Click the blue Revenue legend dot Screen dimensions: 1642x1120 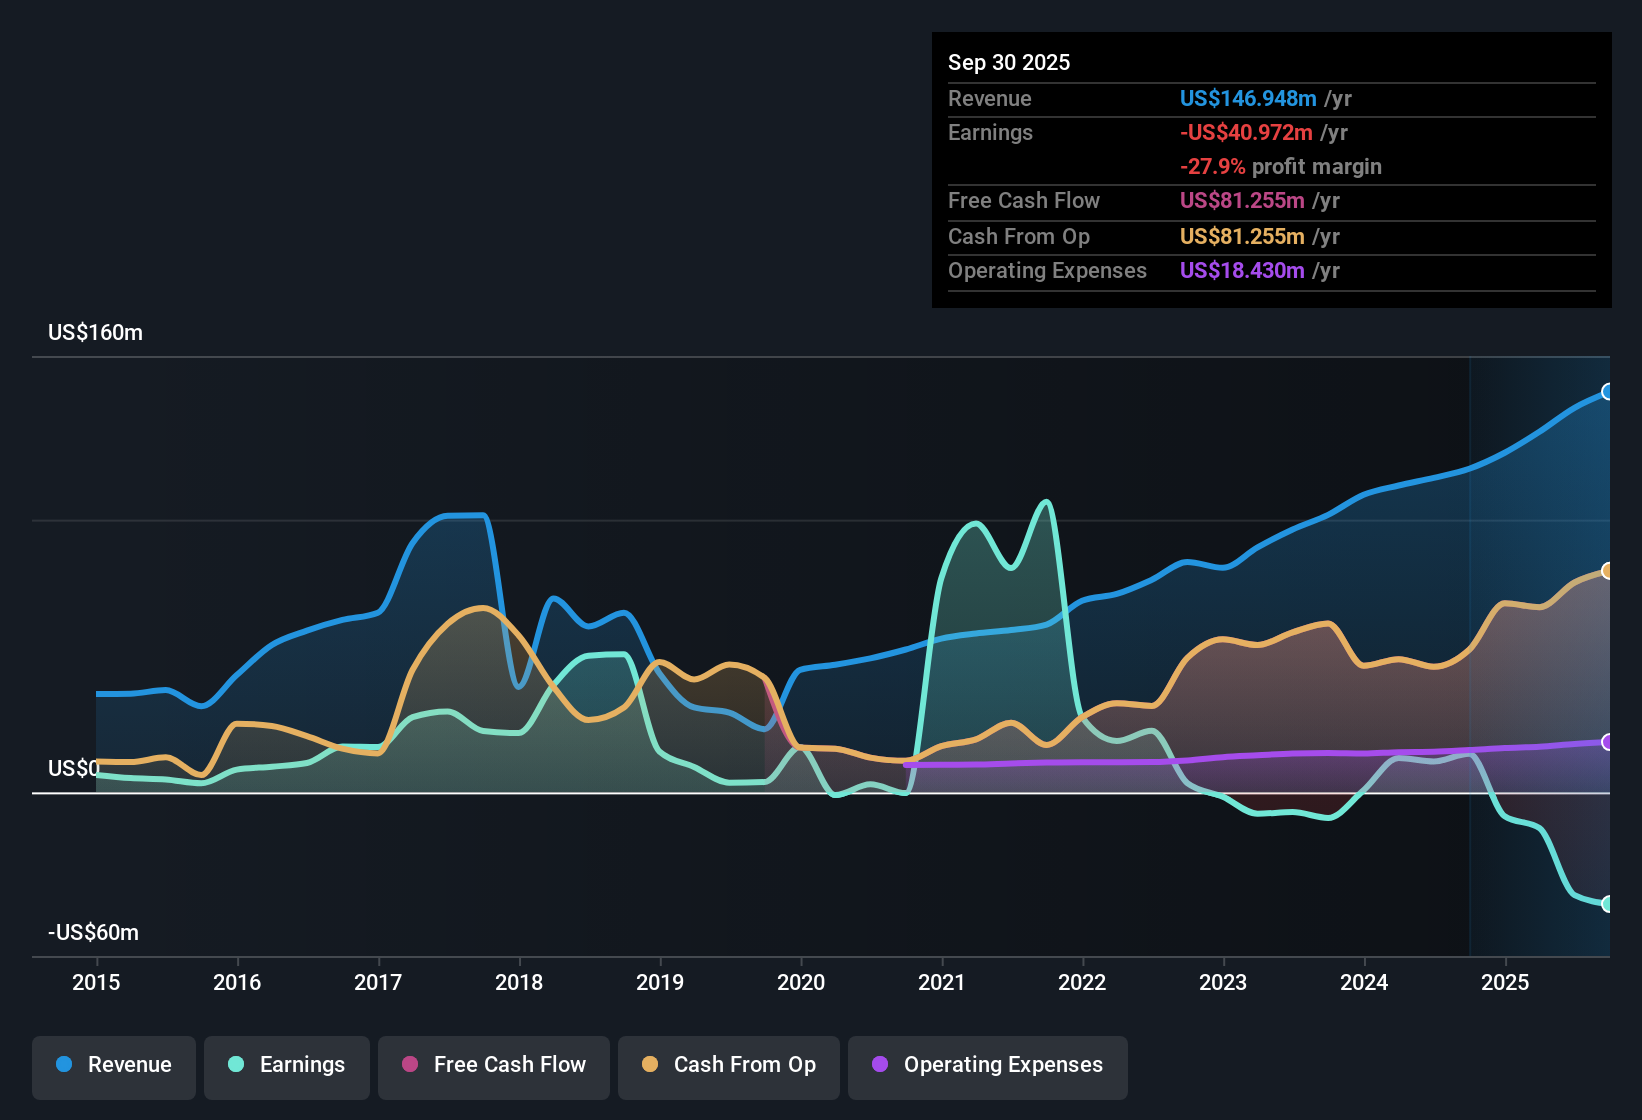[64, 1065]
